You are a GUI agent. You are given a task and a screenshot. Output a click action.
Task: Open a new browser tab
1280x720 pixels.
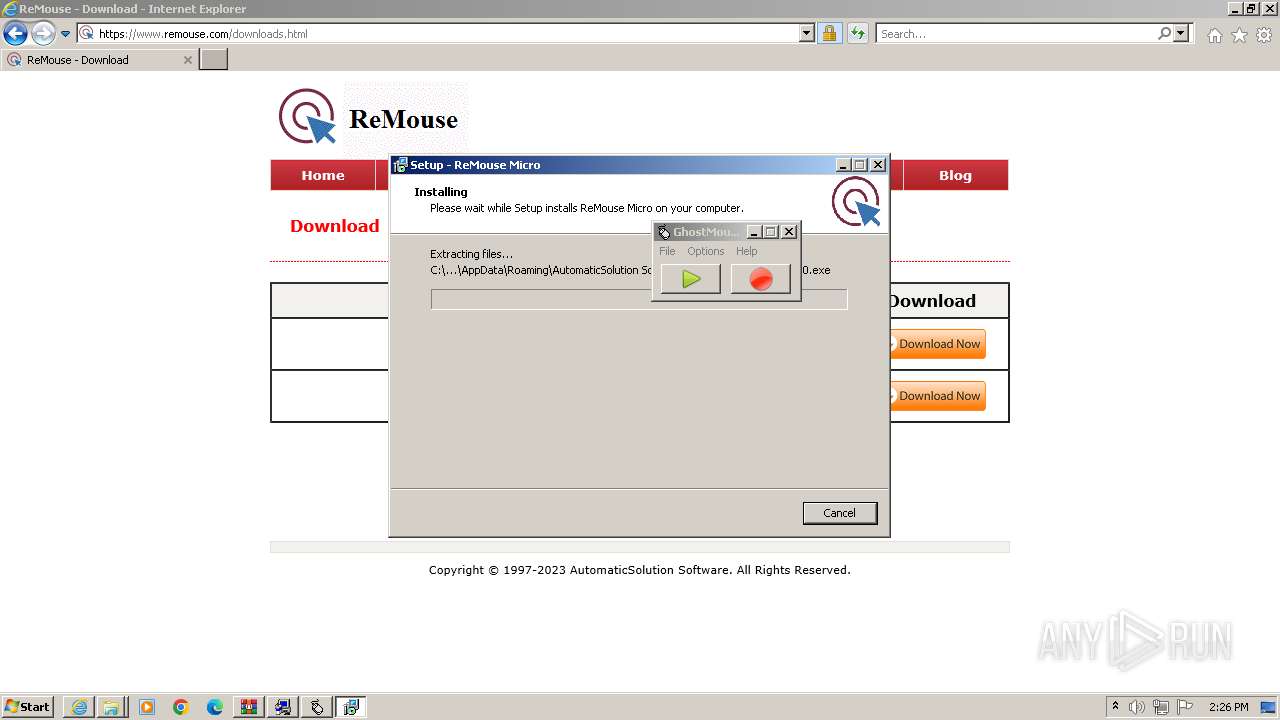pyautogui.click(x=214, y=60)
